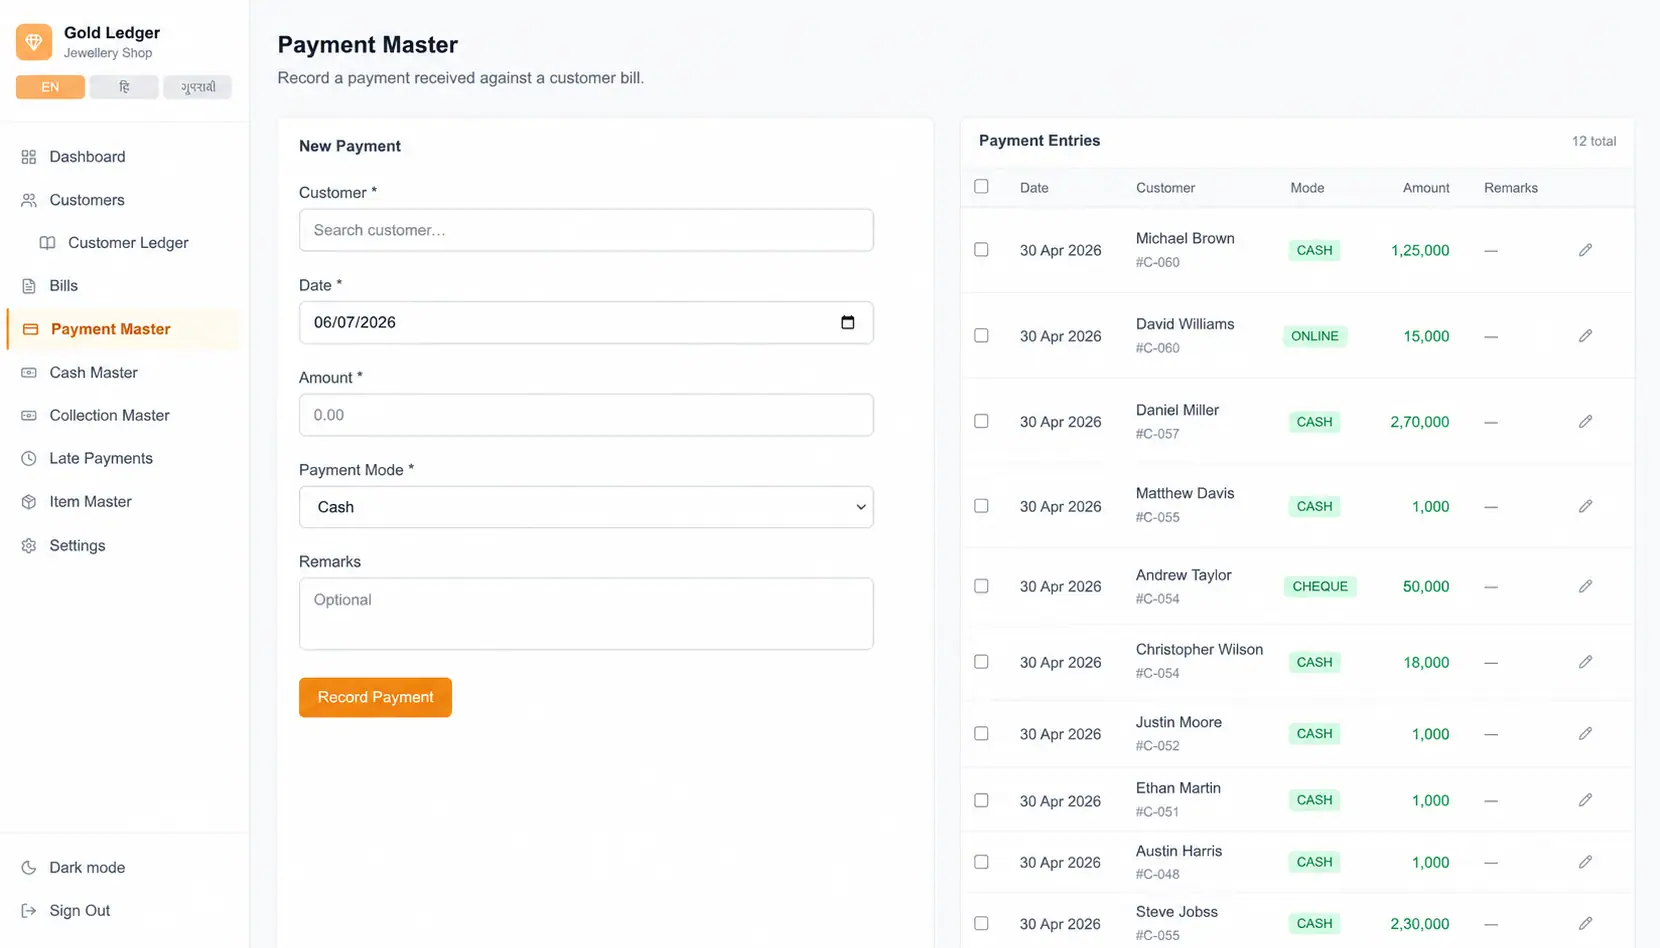
Task: Click the Settings gear icon
Action: coord(29,546)
